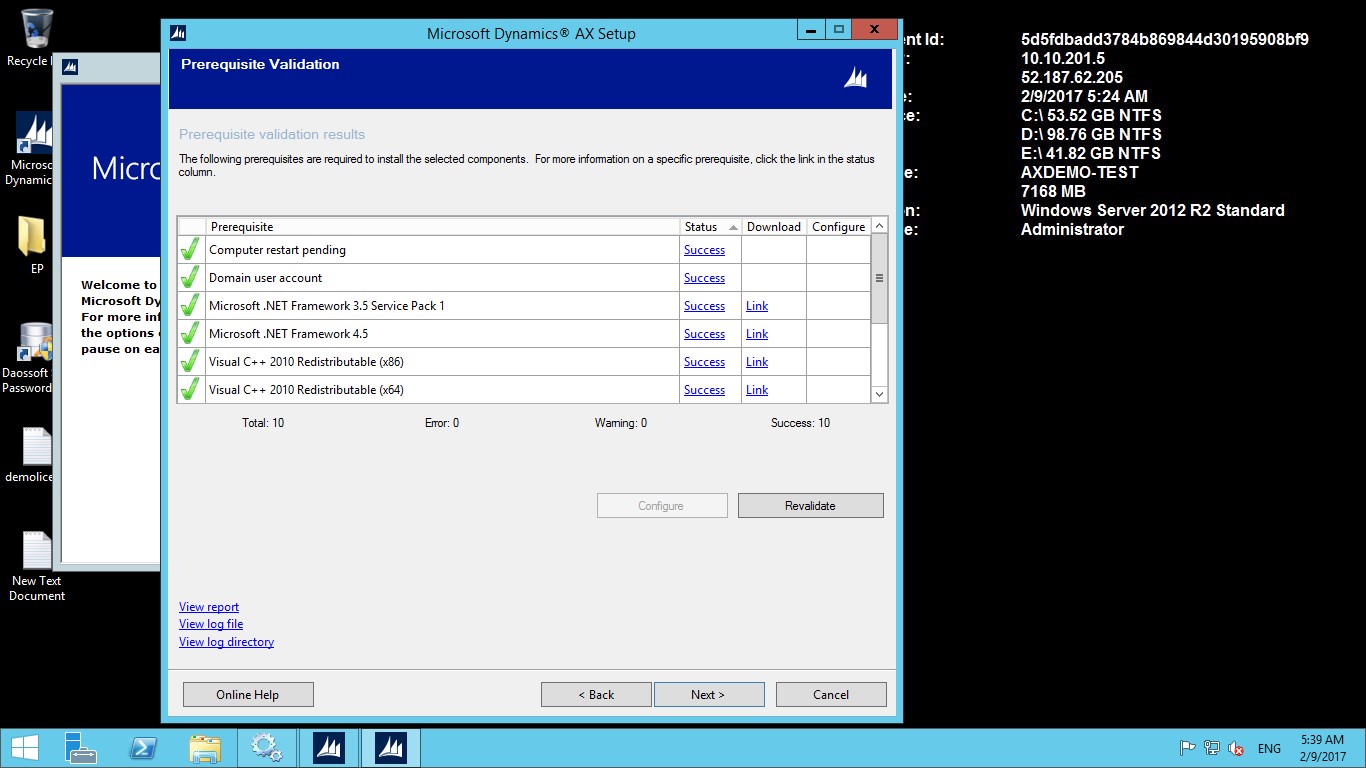Open the View log directory link
Viewport: 1366px width, 768px height.
[x=226, y=642]
